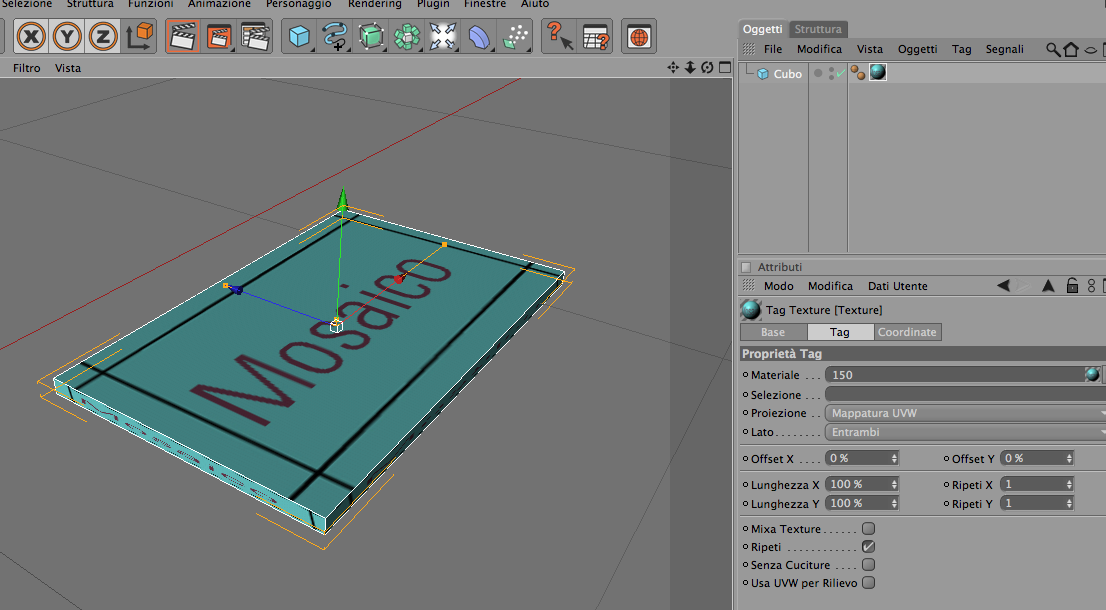Viewport: 1106px width, 610px height.
Task: Open the viewport Filtro menu
Action: (x=27, y=68)
